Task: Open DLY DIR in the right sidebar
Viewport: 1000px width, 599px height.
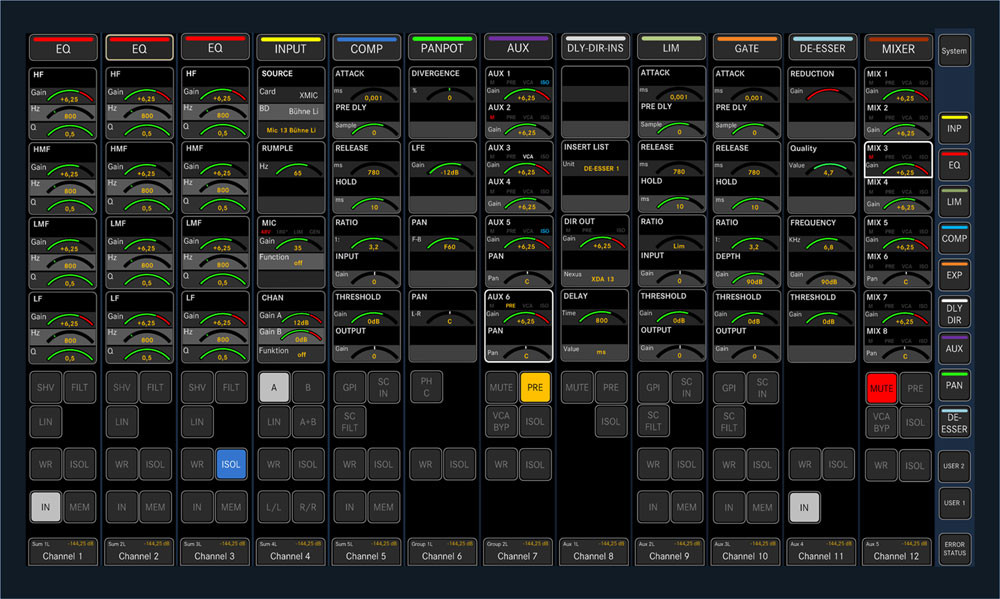Action: click(954, 312)
